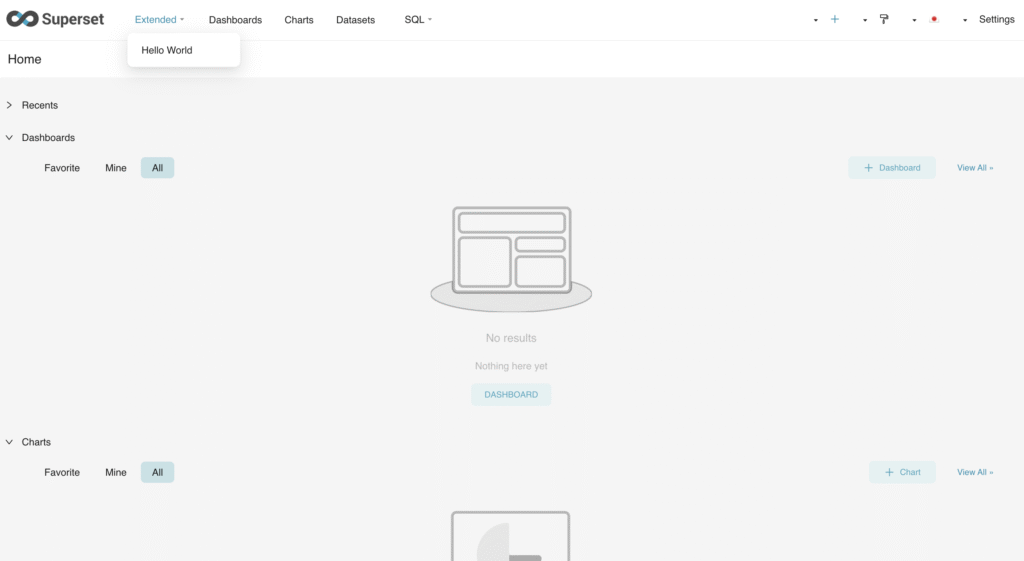Screen dimensions: 1024x561
Task: Open the SQL dropdown menu
Action: tap(418, 20)
